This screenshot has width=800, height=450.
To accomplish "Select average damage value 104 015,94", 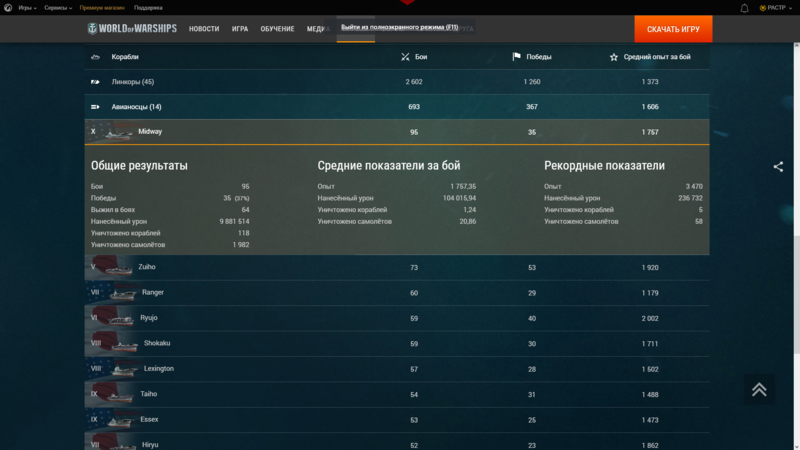I will pos(459,198).
